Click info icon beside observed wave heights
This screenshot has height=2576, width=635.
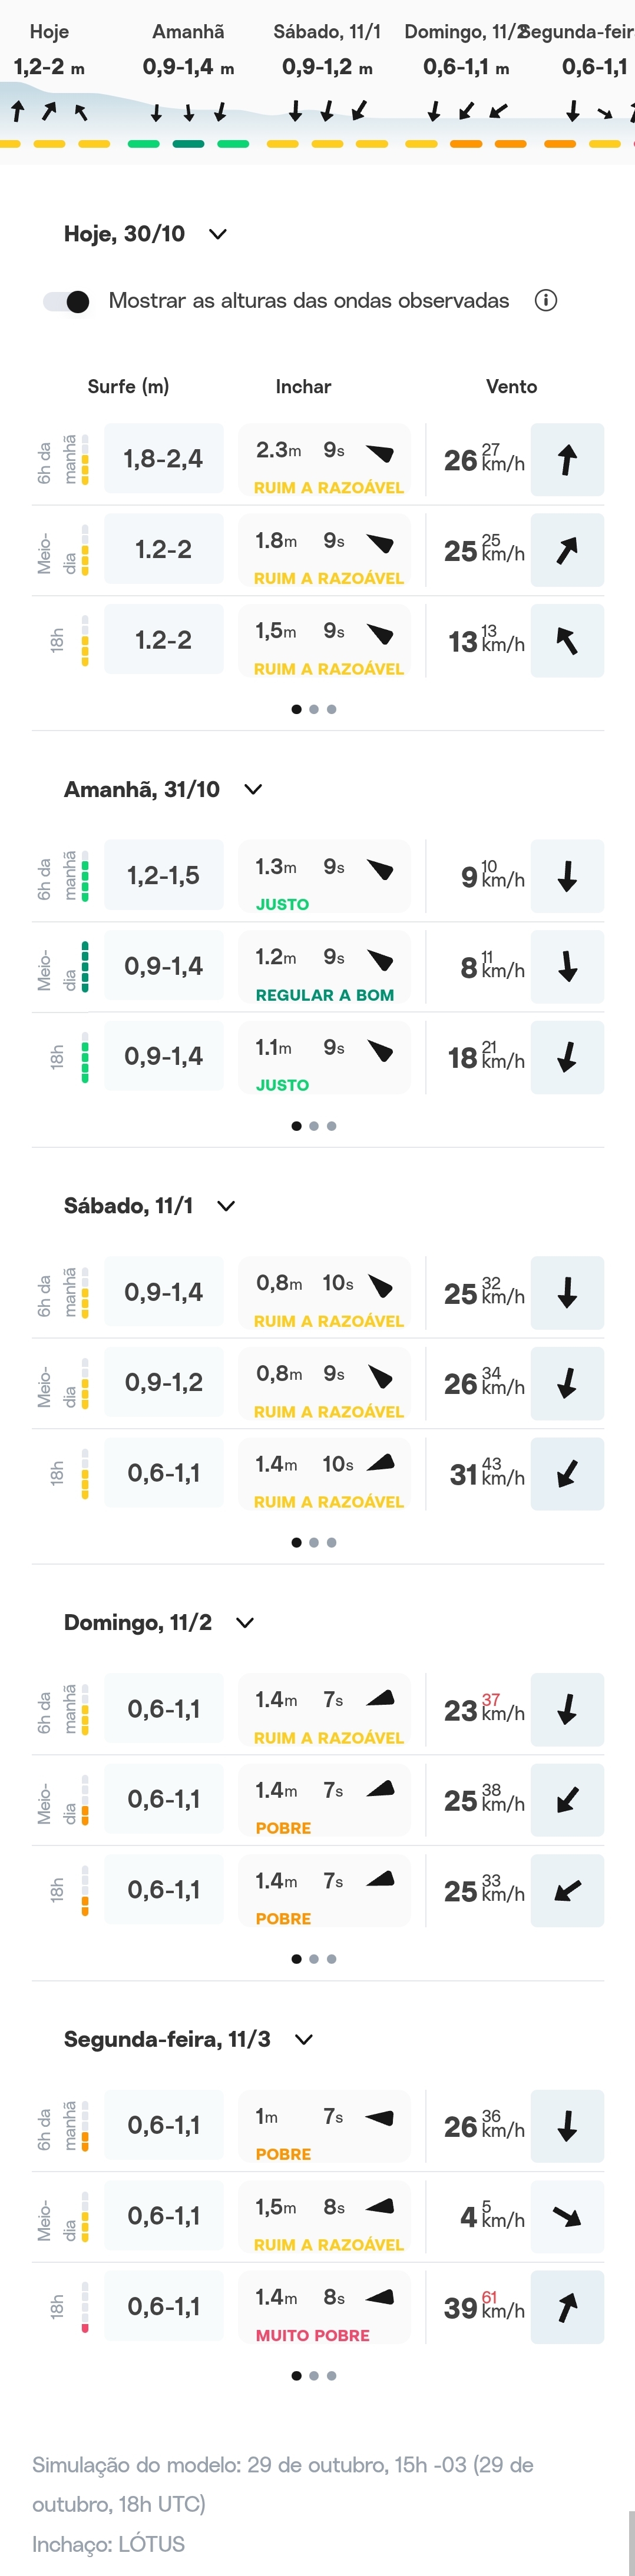(x=545, y=301)
